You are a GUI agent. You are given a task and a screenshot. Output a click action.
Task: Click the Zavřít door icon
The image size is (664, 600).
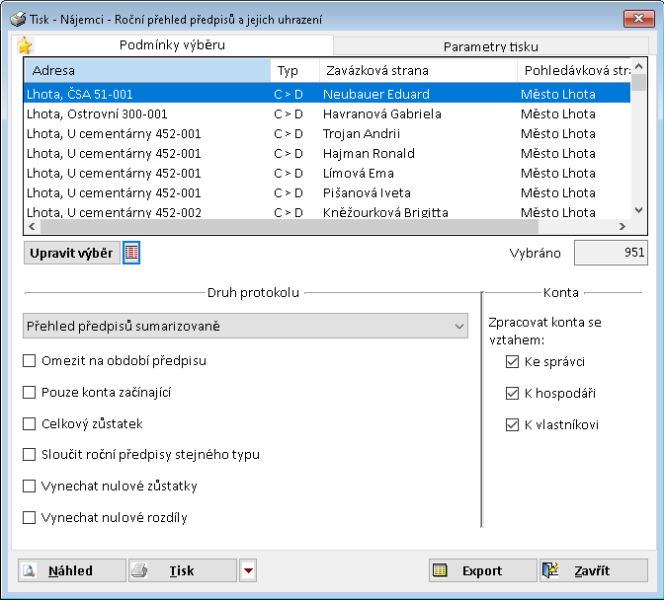click(550, 571)
